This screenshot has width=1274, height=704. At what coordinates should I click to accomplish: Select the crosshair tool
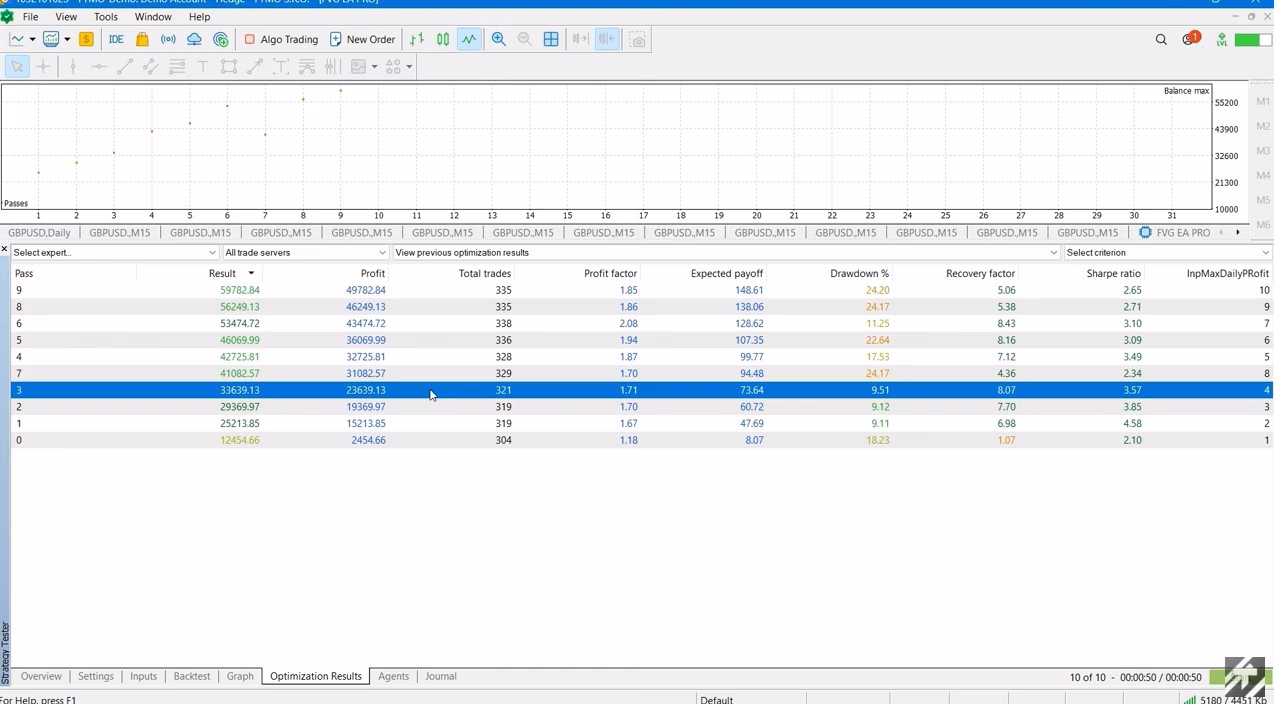(43, 66)
